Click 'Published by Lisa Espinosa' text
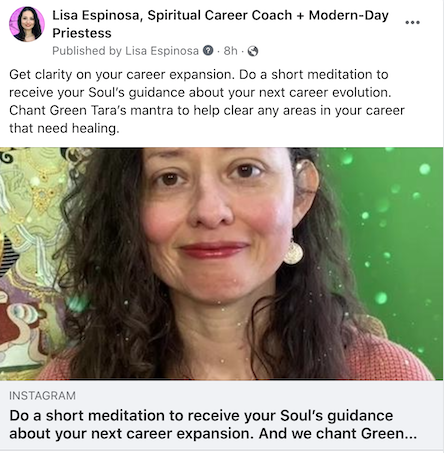The height and width of the screenshot is (453, 444). click(x=125, y=51)
